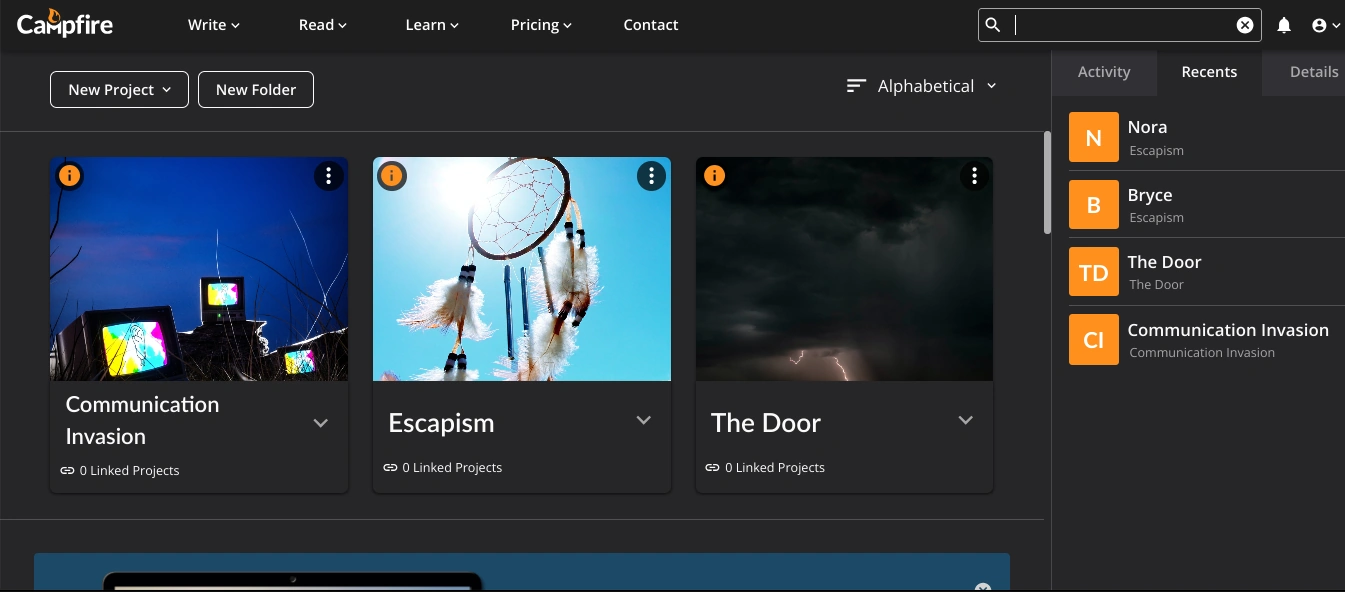Click the info icon on Communication Invasion card

(x=69, y=175)
